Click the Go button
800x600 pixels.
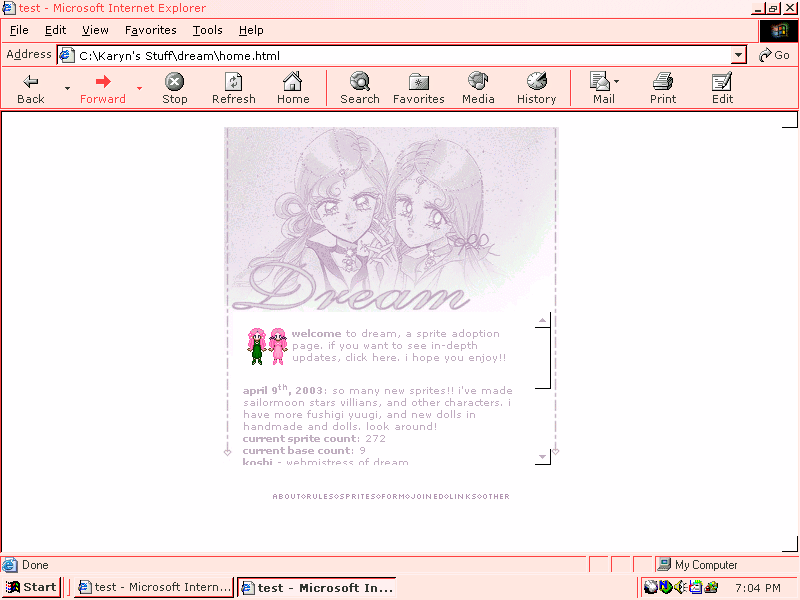[x=774, y=56]
